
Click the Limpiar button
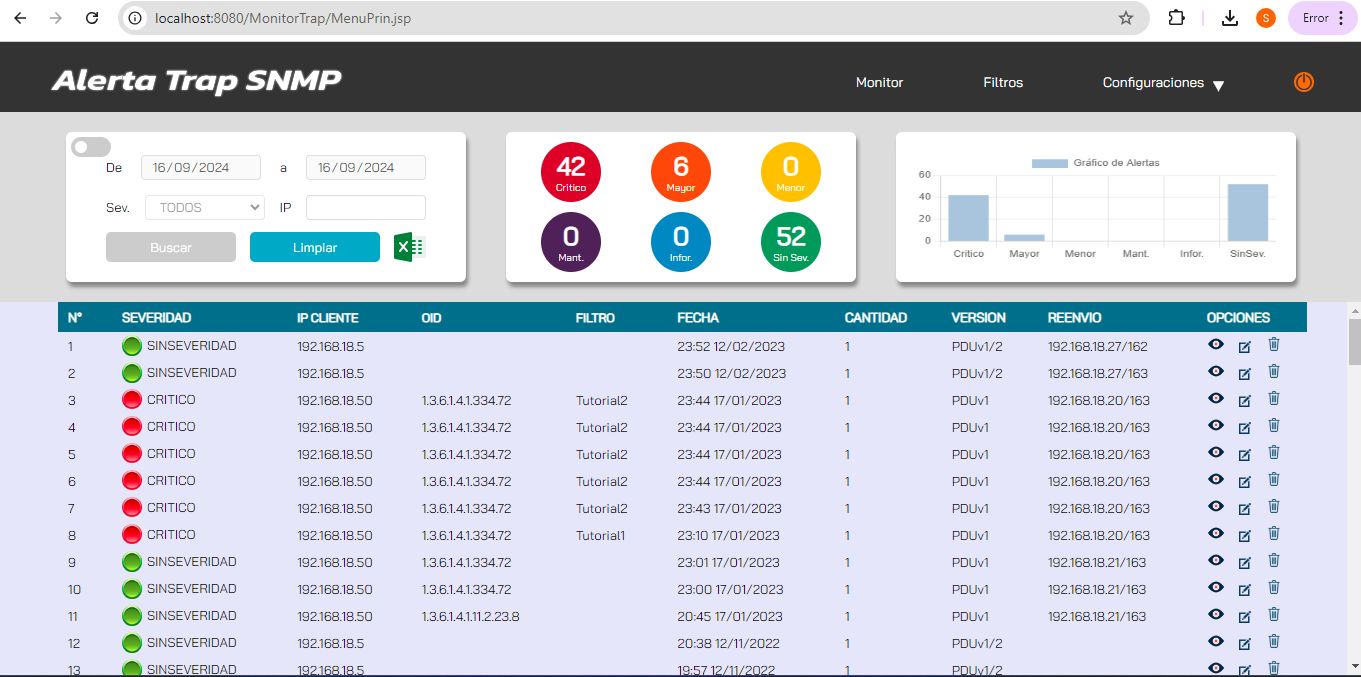coord(315,247)
